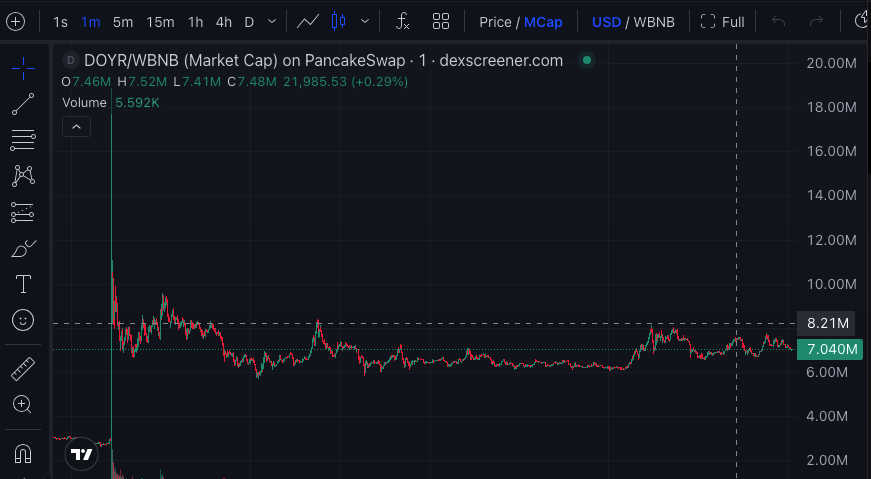The height and width of the screenshot is (479, 871).
Task: Choose the 4h timeframe
Action: tap(223, 22)
